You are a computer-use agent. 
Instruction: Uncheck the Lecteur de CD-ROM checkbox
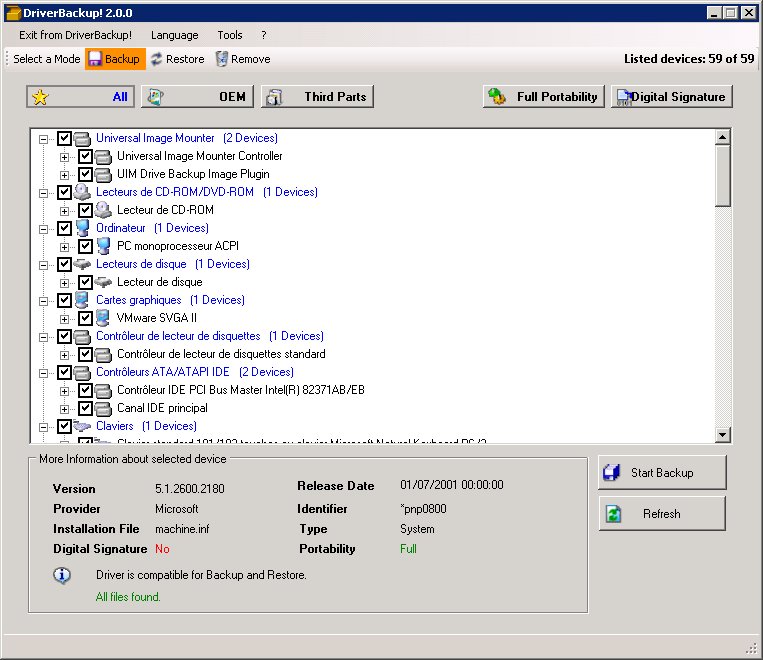click(x=85, y=210)
